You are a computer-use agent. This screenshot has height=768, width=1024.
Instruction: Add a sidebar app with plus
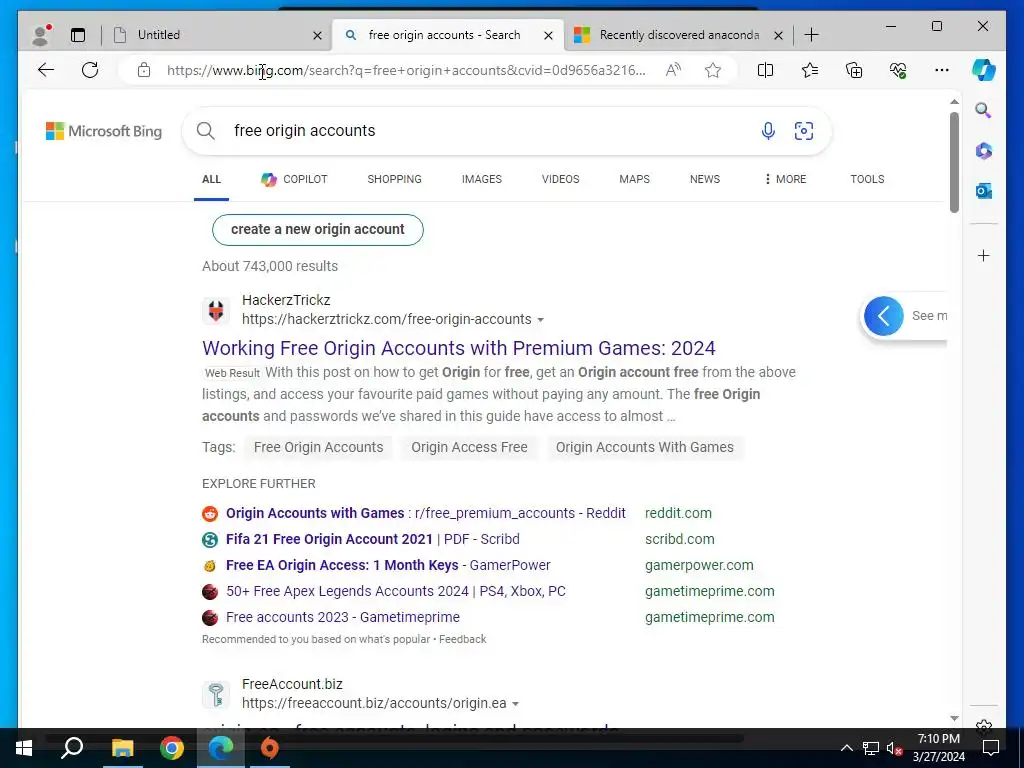click(x=984, y=255)
